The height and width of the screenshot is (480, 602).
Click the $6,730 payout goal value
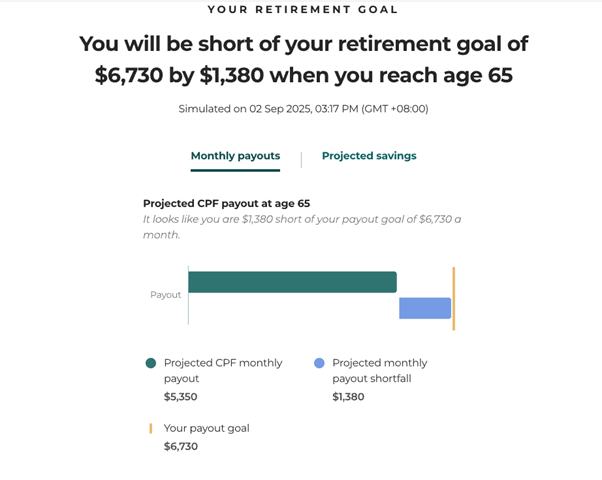[180, 446]
